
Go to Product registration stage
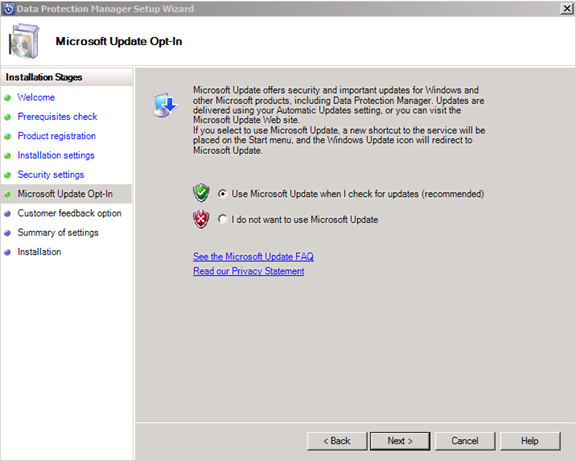tap(57, 136)
